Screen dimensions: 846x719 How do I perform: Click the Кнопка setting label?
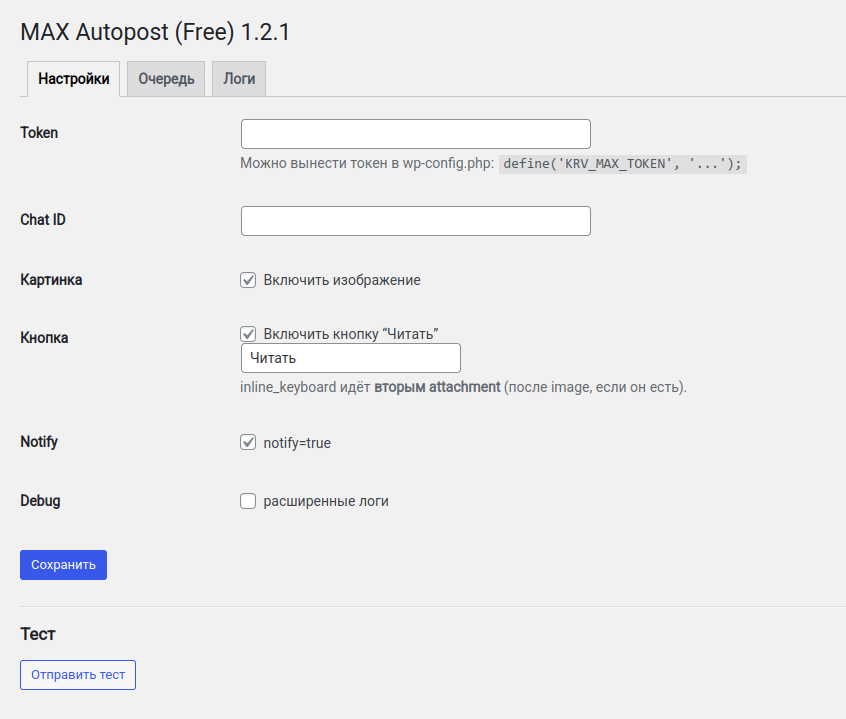pos(44,338)
